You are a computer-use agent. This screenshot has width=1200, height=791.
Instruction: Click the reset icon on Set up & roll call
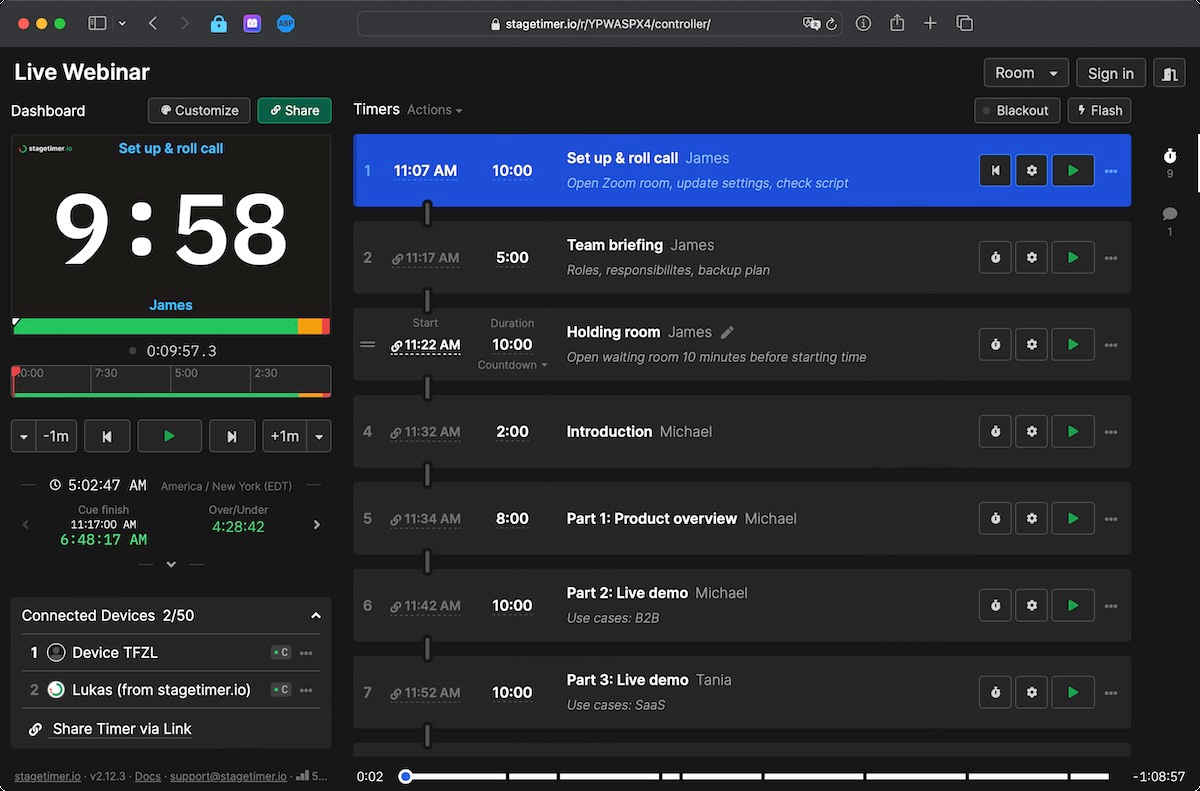(x=995, y=171)
